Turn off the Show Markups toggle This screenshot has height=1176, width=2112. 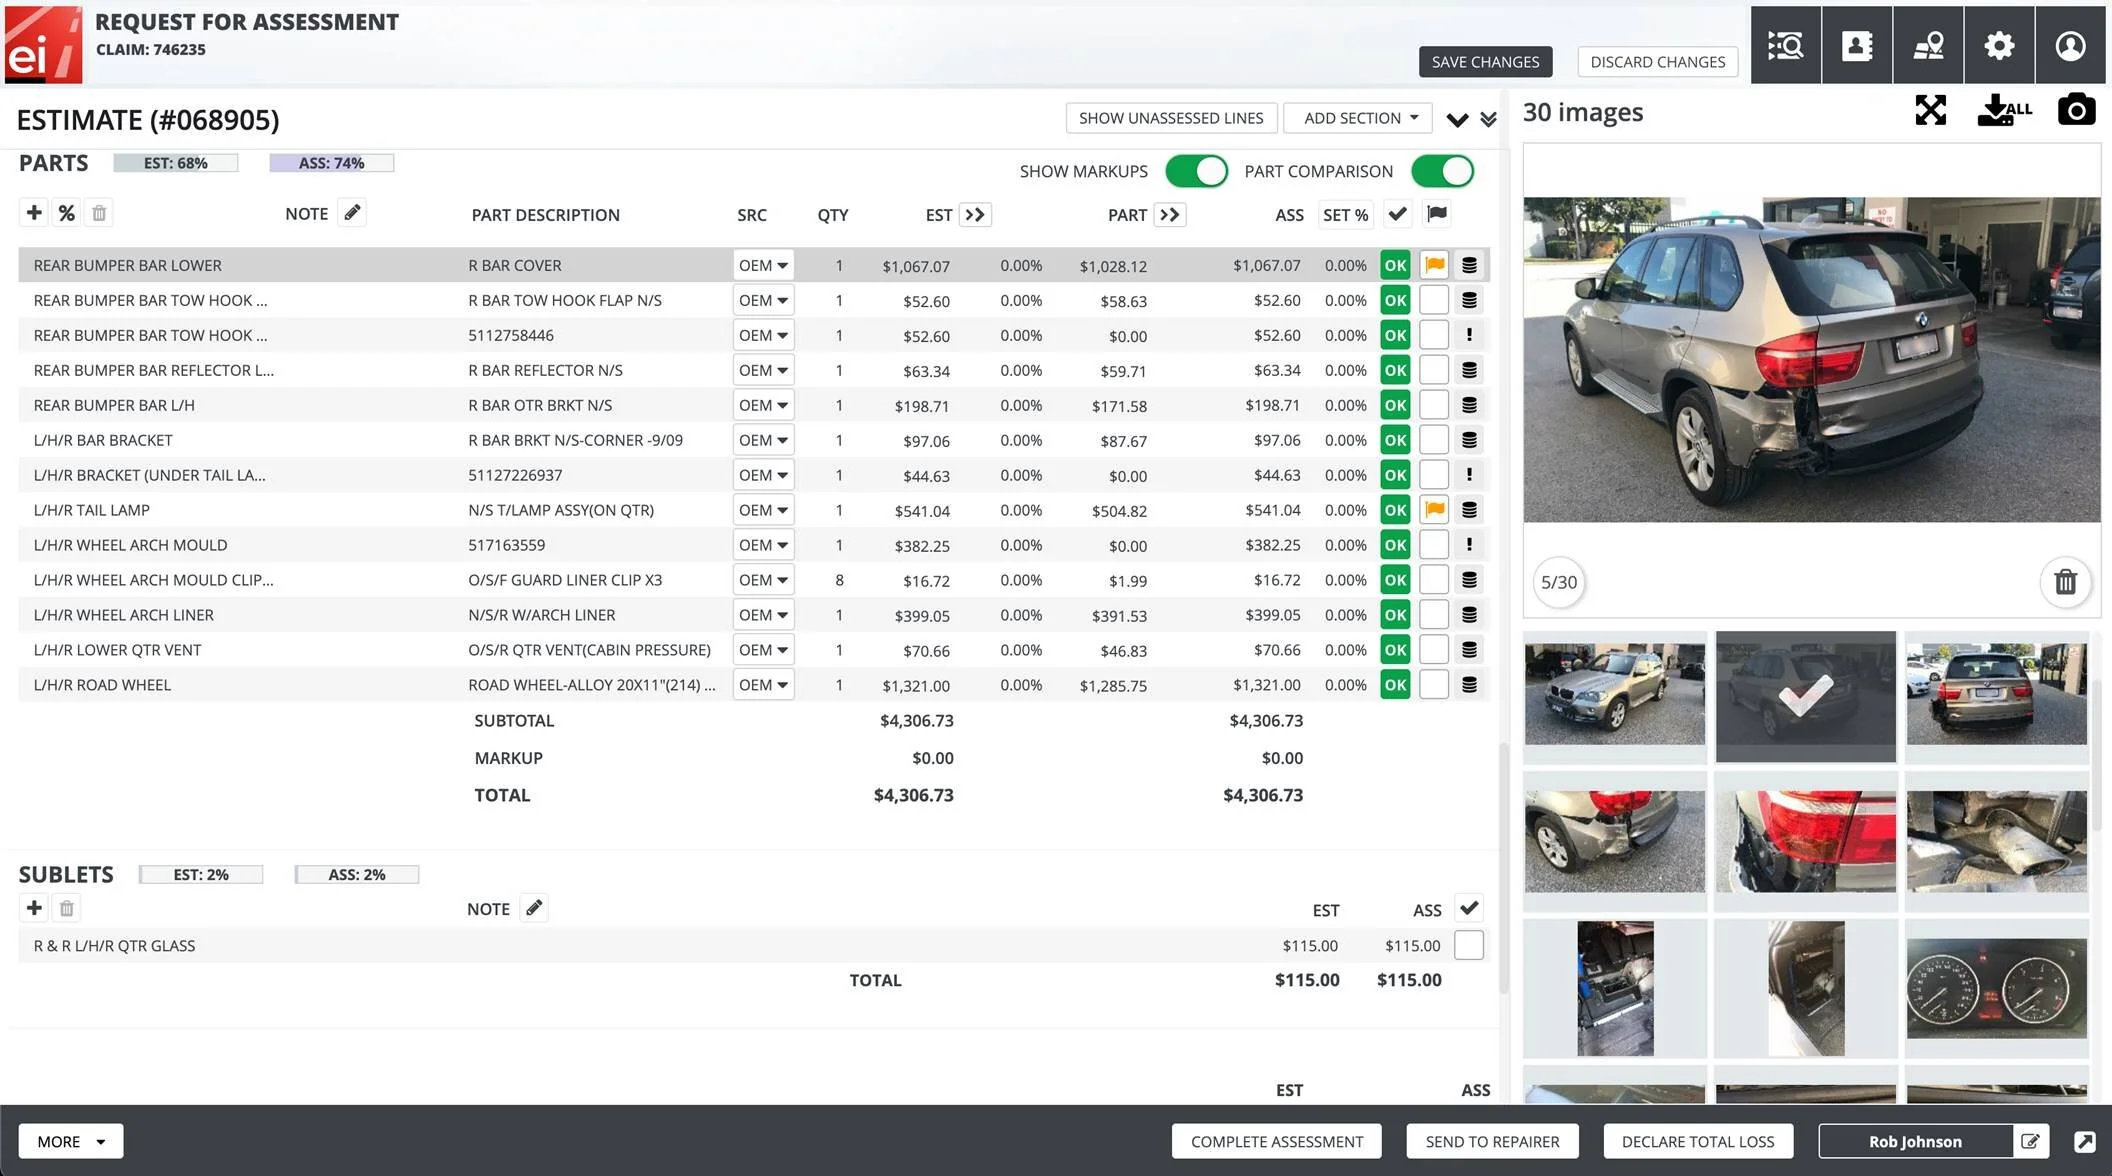coord(1196,171)
